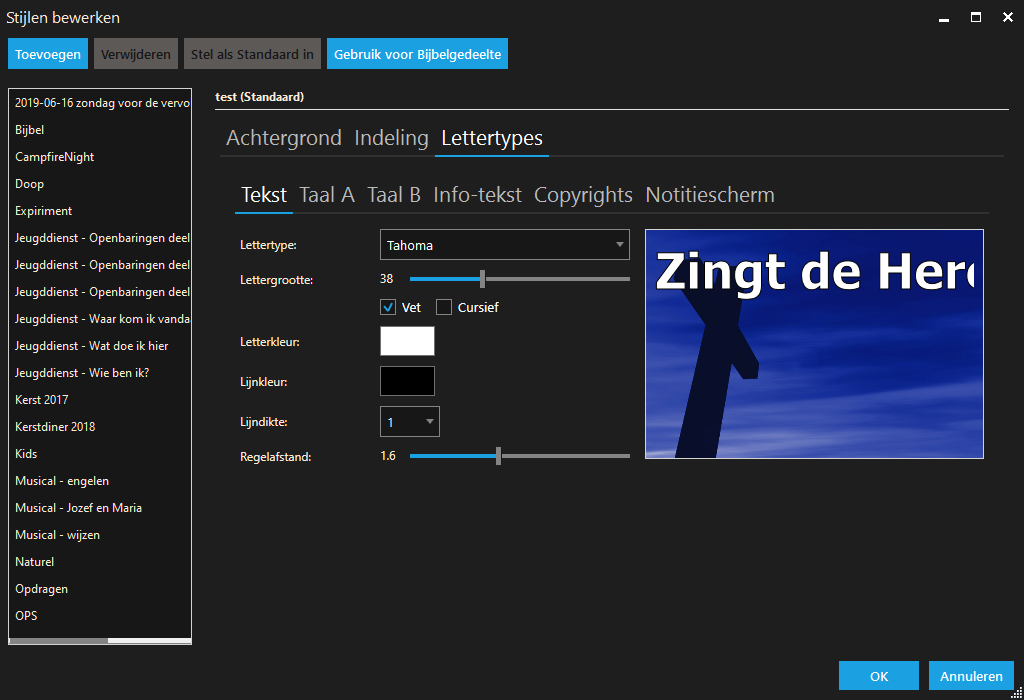Viewport: 1024px width, 700px height.
Task: Confirm with the OK button
Action: click(x=878, y=676)
